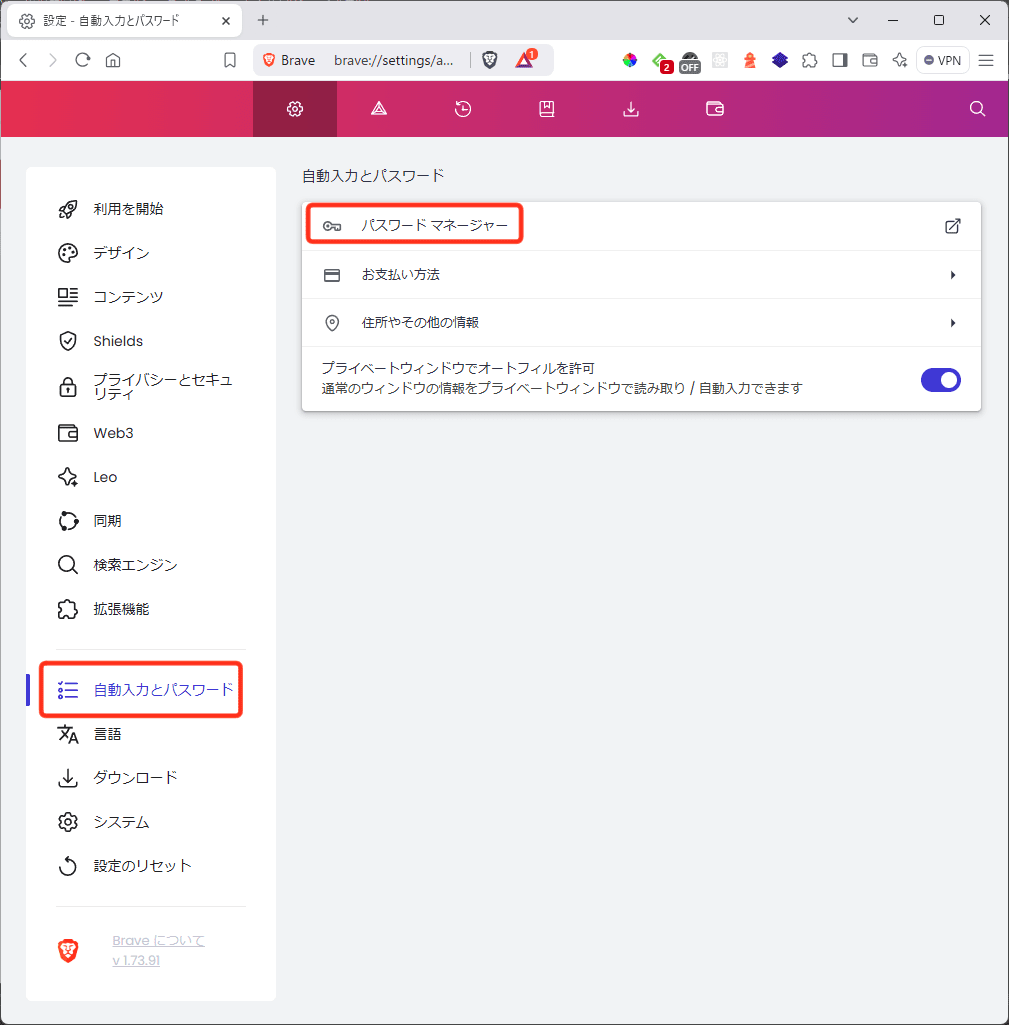Expand お支払い方法 row arrow

click(x=953, y=275)
